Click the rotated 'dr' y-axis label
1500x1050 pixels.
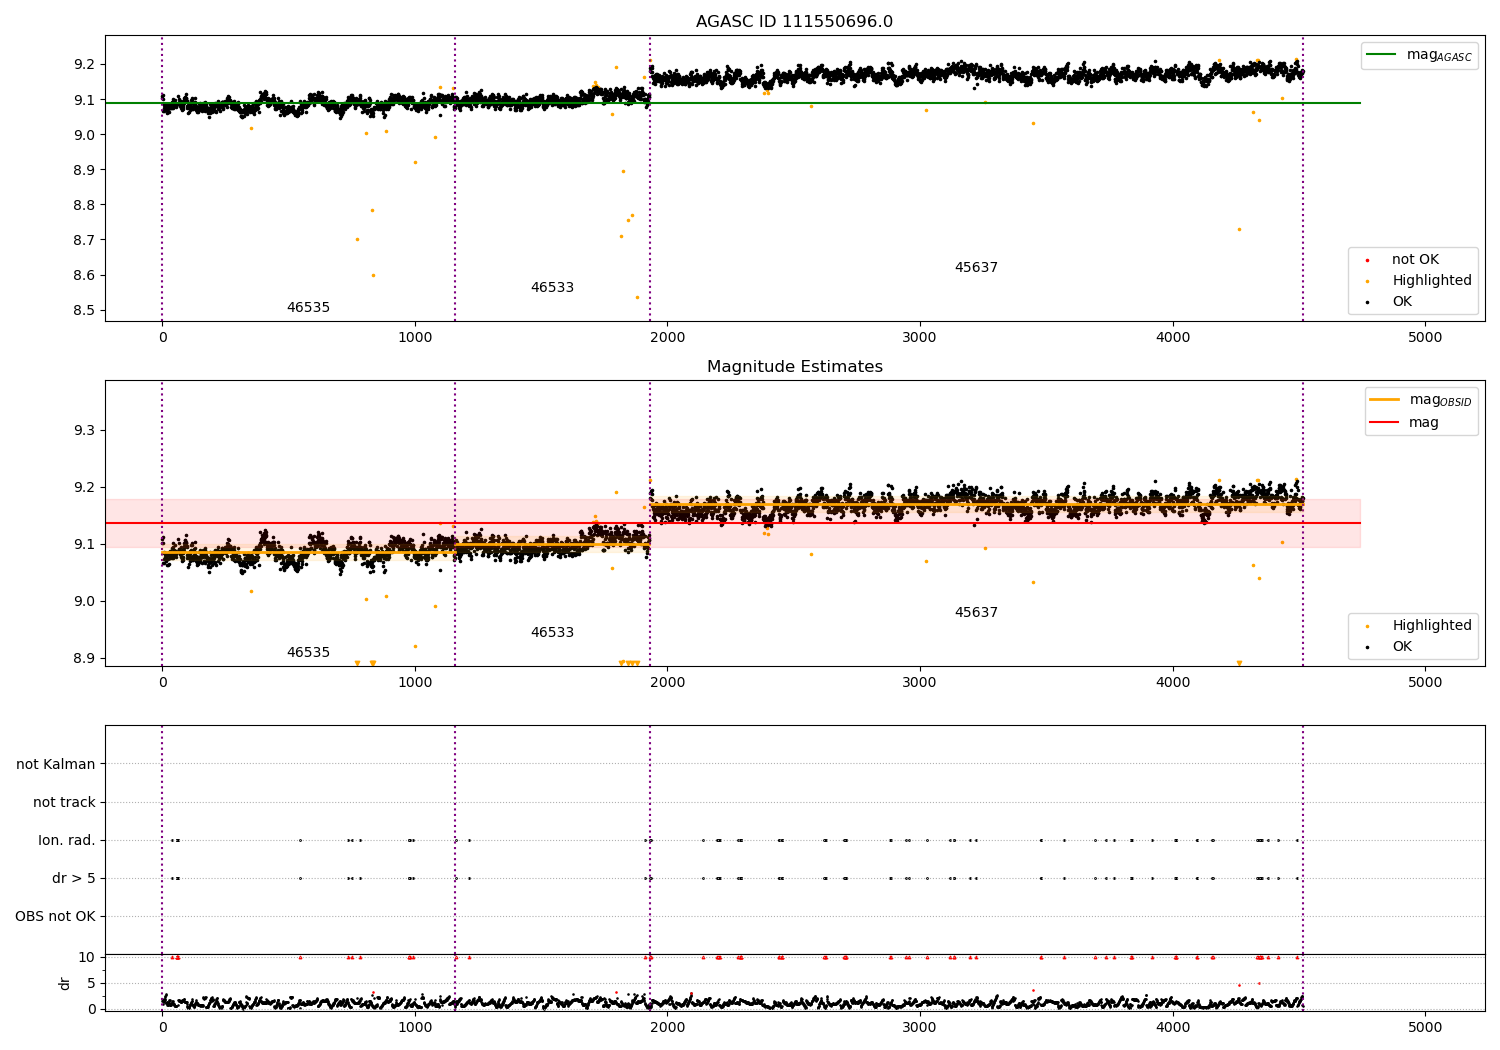[65, 983]
